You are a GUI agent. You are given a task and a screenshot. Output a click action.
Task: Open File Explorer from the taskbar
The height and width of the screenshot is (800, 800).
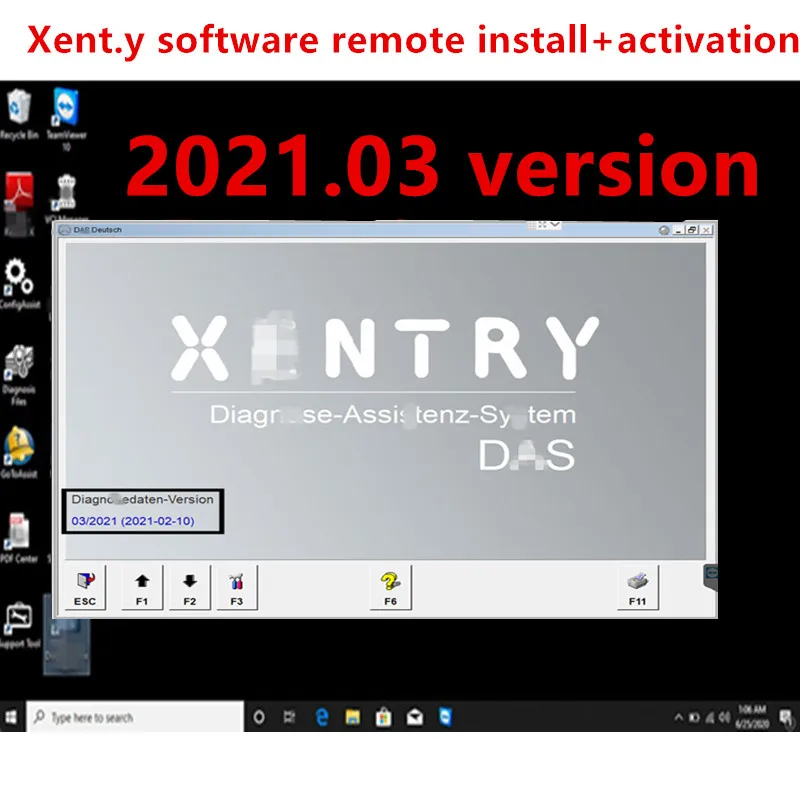pos(353,717)
